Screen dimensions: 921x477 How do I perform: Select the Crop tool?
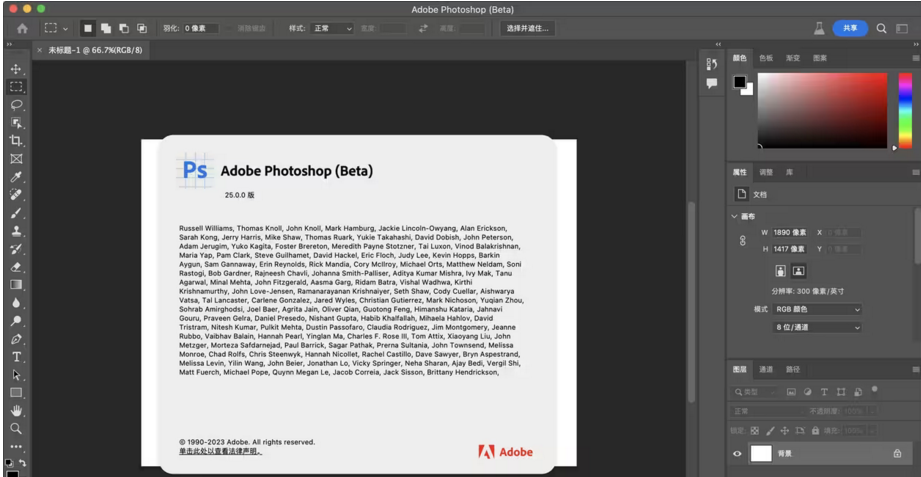[16, 141]
